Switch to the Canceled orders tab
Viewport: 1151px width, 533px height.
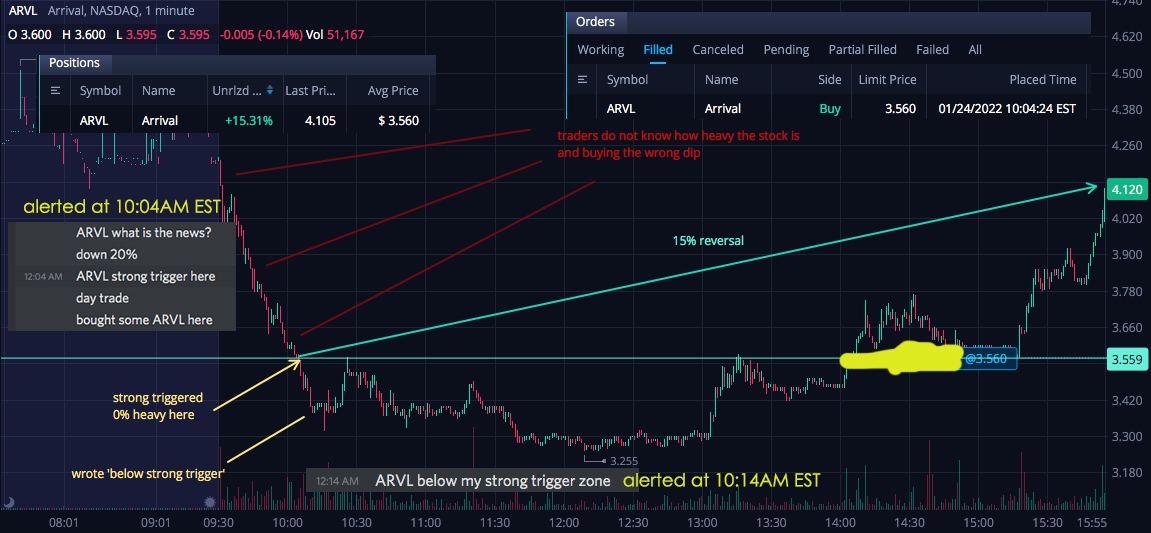coord(718,50)
